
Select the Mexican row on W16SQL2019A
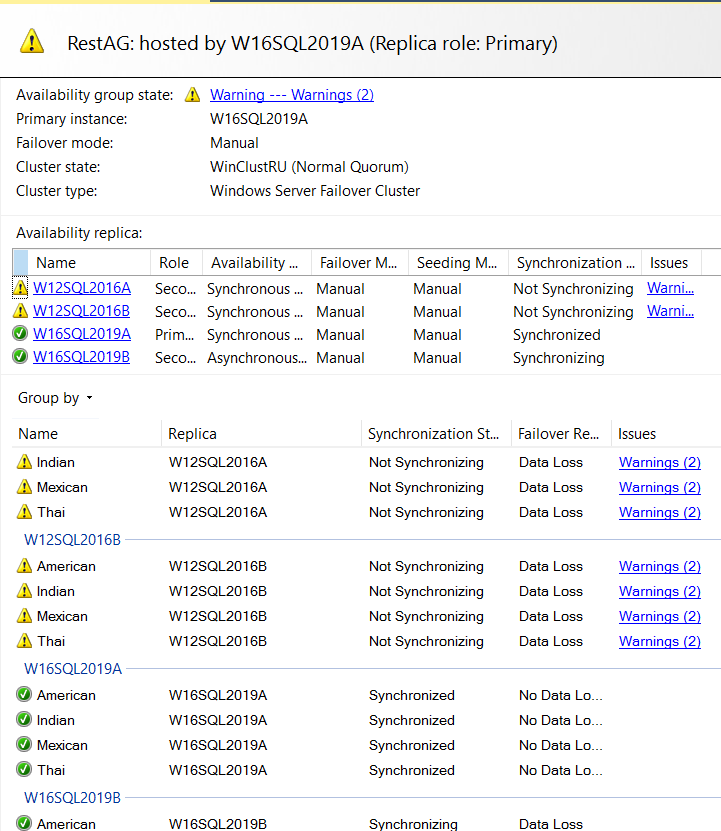coord(62,745)
